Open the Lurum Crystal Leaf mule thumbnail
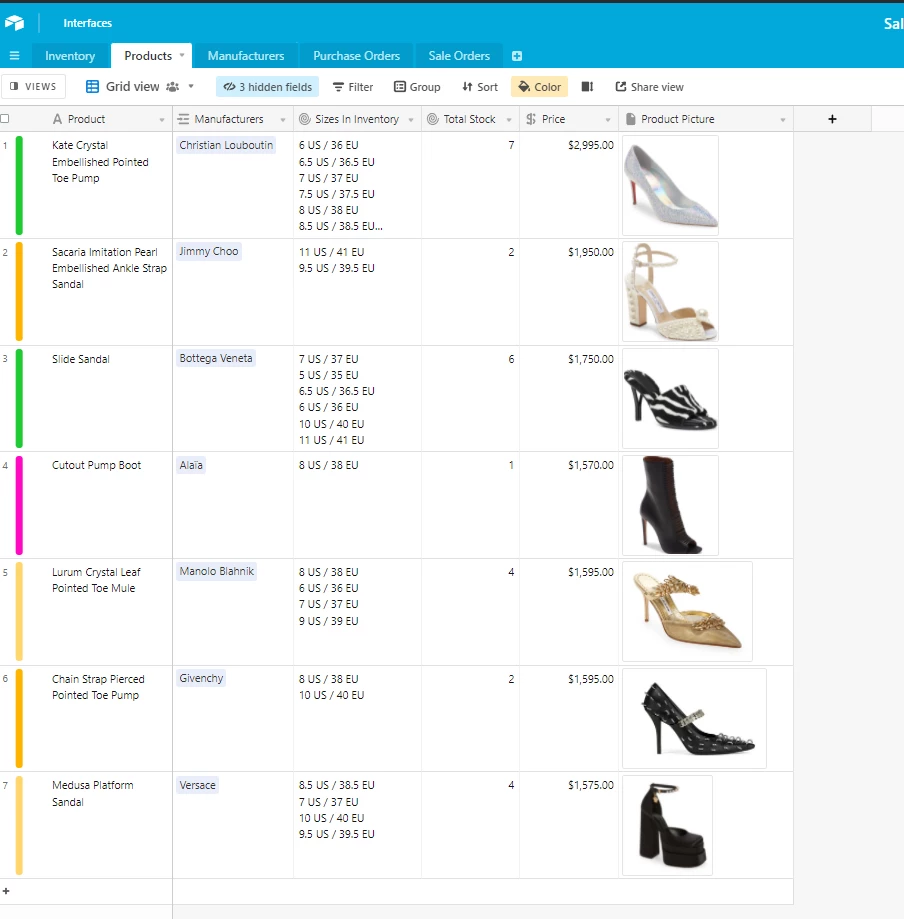 coord(687,611)
